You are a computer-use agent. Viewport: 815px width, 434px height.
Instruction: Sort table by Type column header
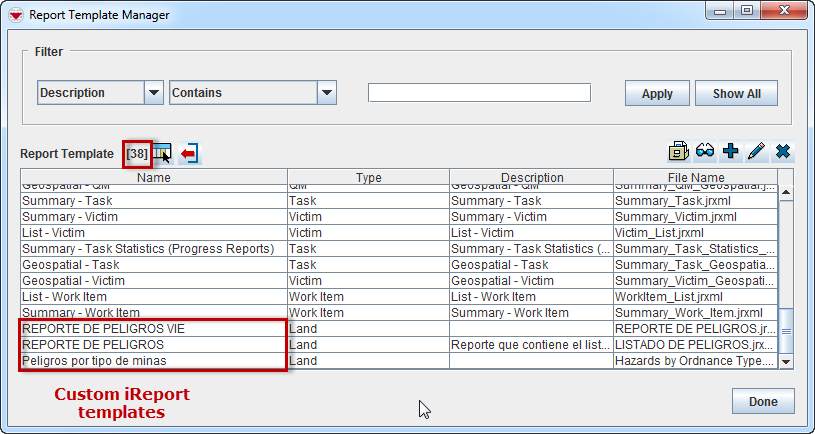(x=368, y=178)
